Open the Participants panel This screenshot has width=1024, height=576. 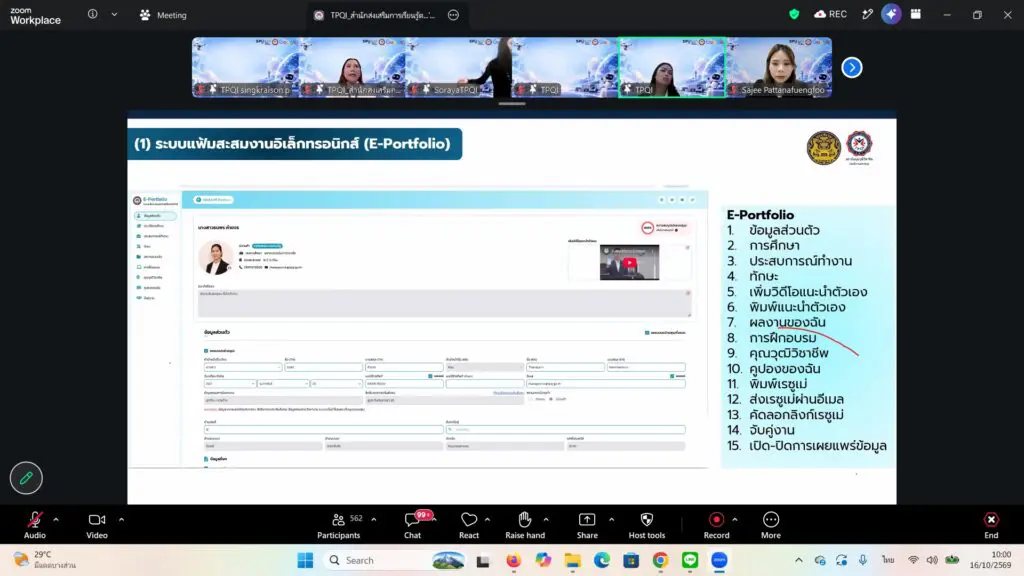[x=338, y=525]
